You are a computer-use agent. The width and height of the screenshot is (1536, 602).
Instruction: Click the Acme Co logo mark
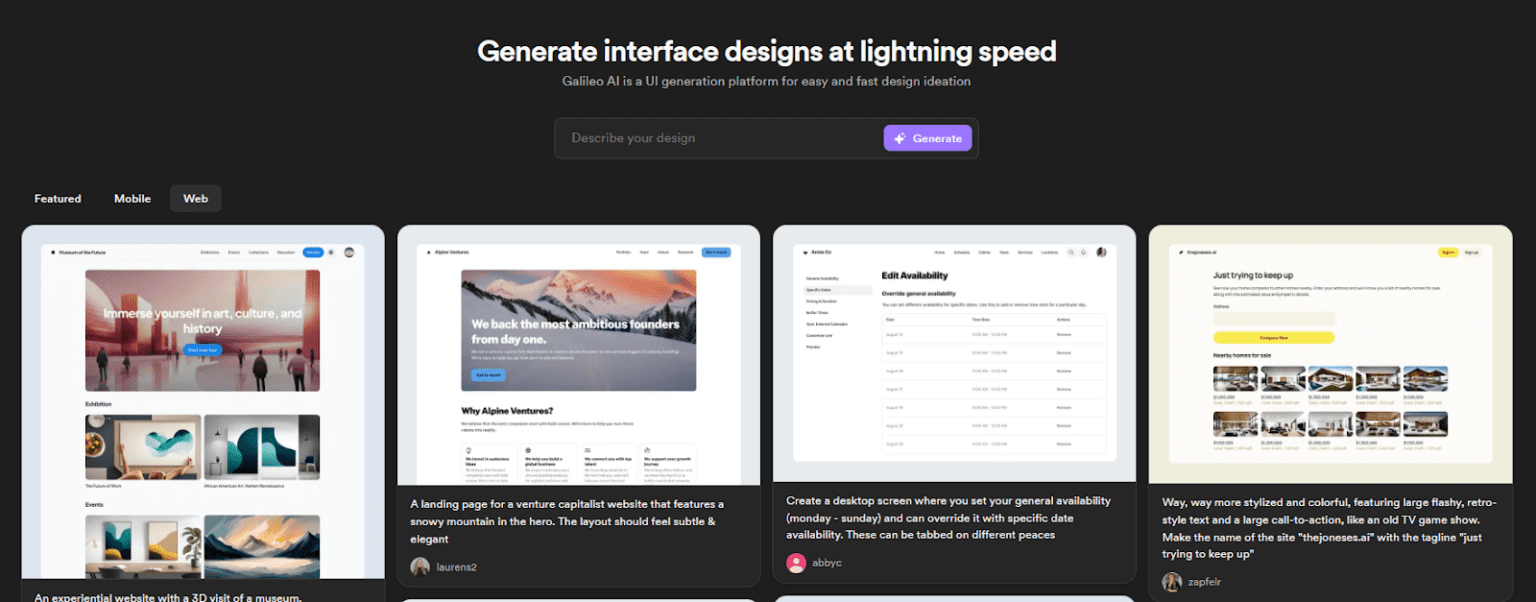click(804, 252)
